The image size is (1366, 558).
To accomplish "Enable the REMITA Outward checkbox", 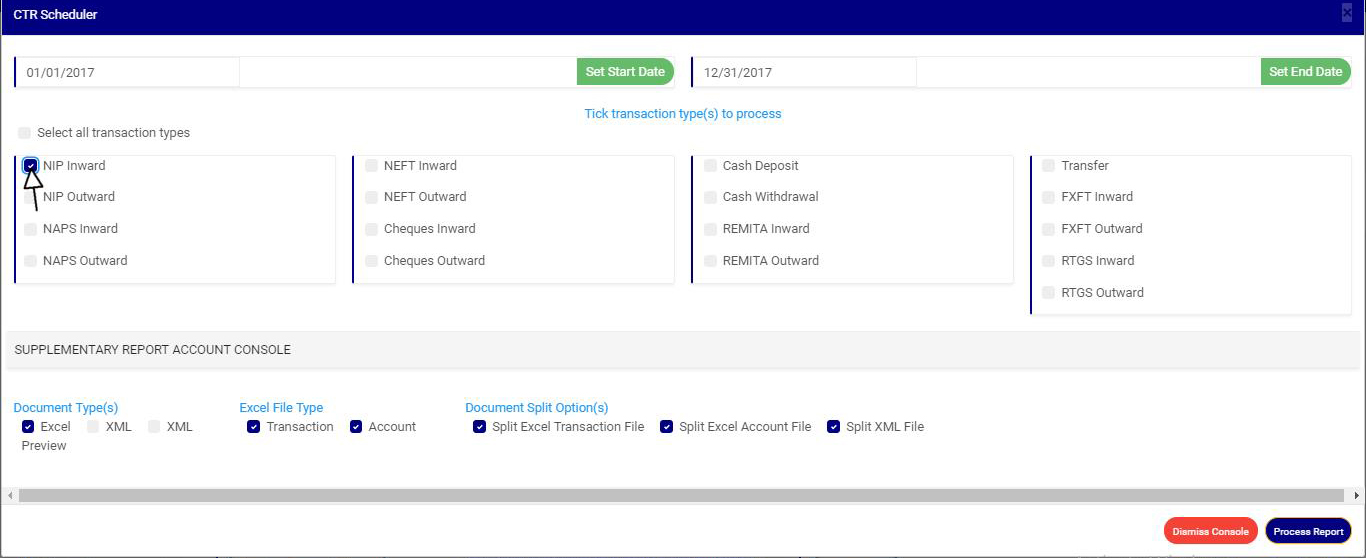I will tap(711, 261).
